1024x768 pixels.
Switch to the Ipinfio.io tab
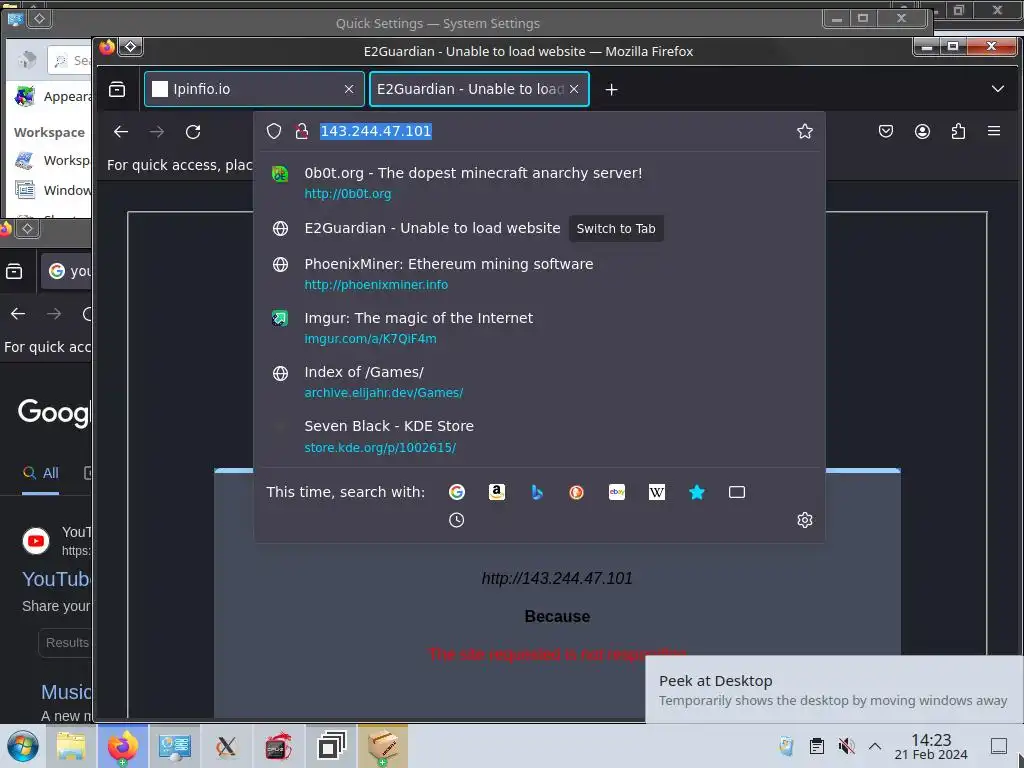pyautogui.click(x=254, y=89)
